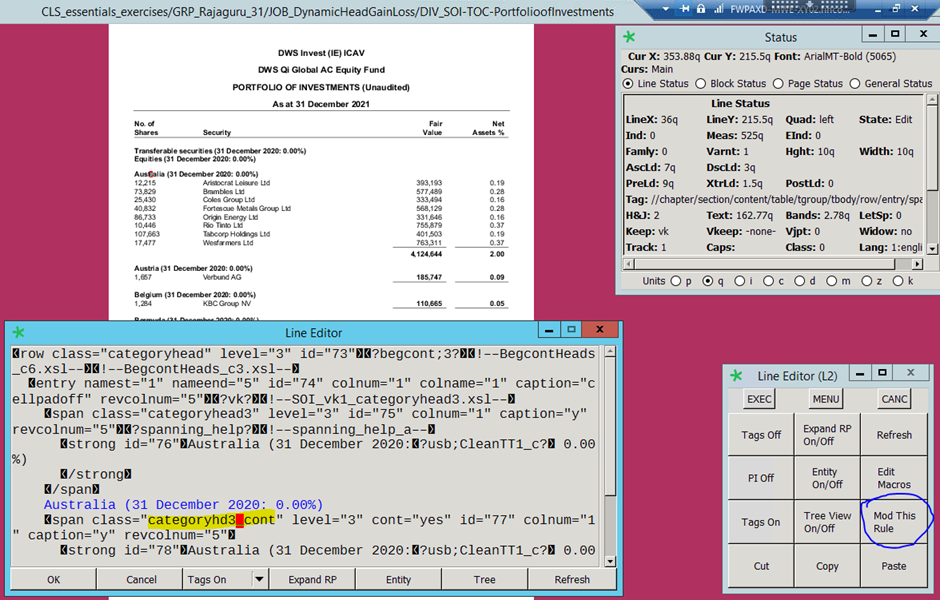The width and height of the screenshot is (940, 600).
Task: Choose units radio button p
Action: tap(676, 281)
